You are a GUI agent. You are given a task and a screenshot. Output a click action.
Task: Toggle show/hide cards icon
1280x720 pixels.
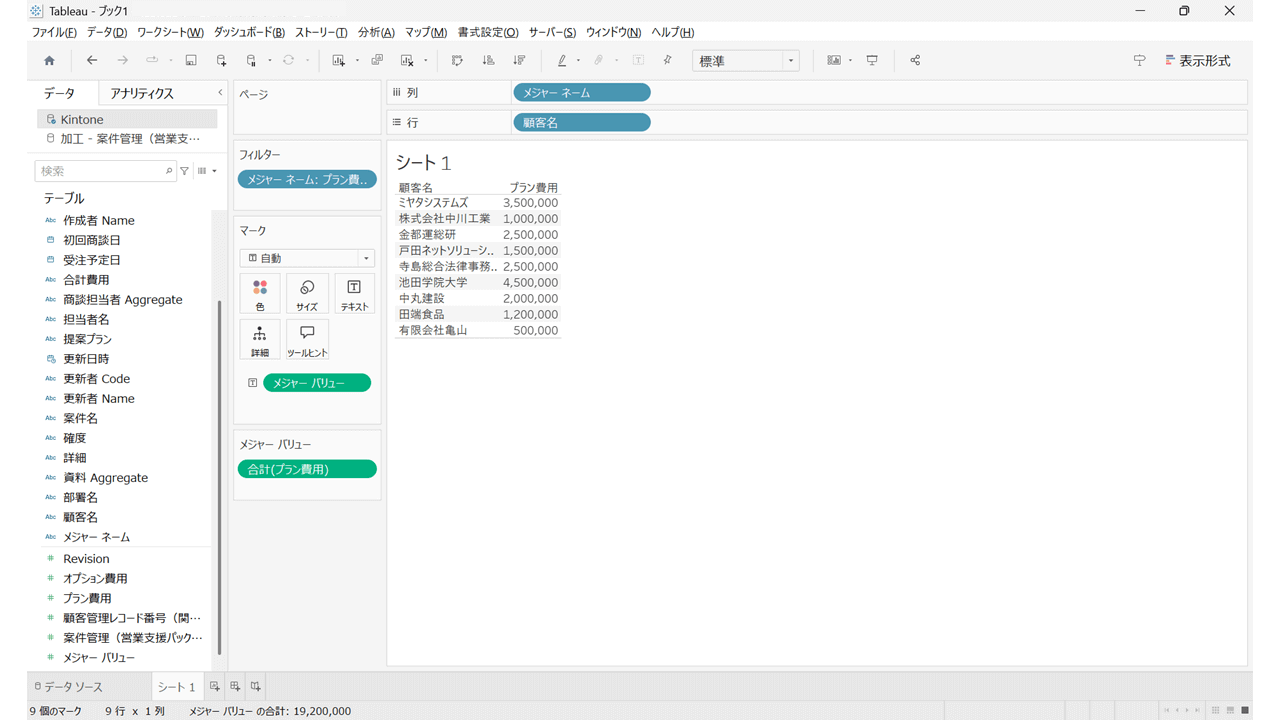tap(833, 61)
